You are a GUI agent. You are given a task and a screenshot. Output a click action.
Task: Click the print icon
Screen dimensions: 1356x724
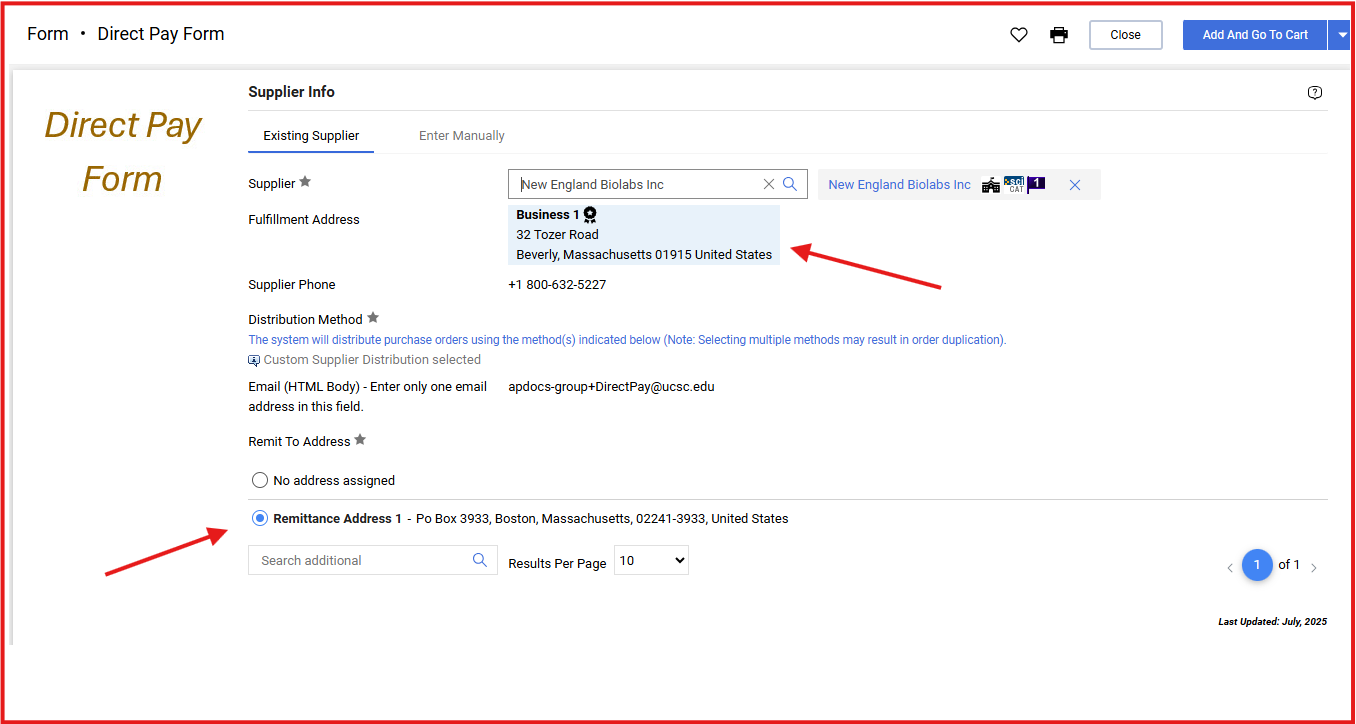[1059, 35]
